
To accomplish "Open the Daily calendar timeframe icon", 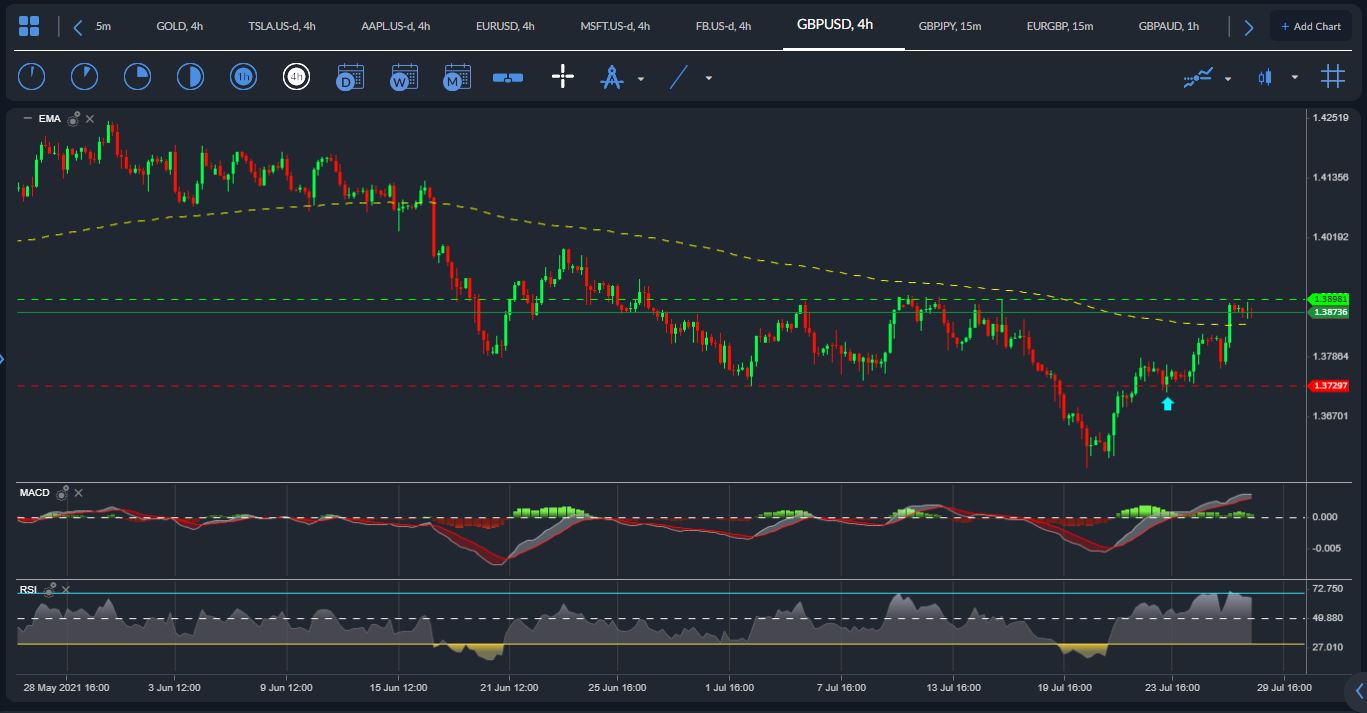I will tap(350, 76).
